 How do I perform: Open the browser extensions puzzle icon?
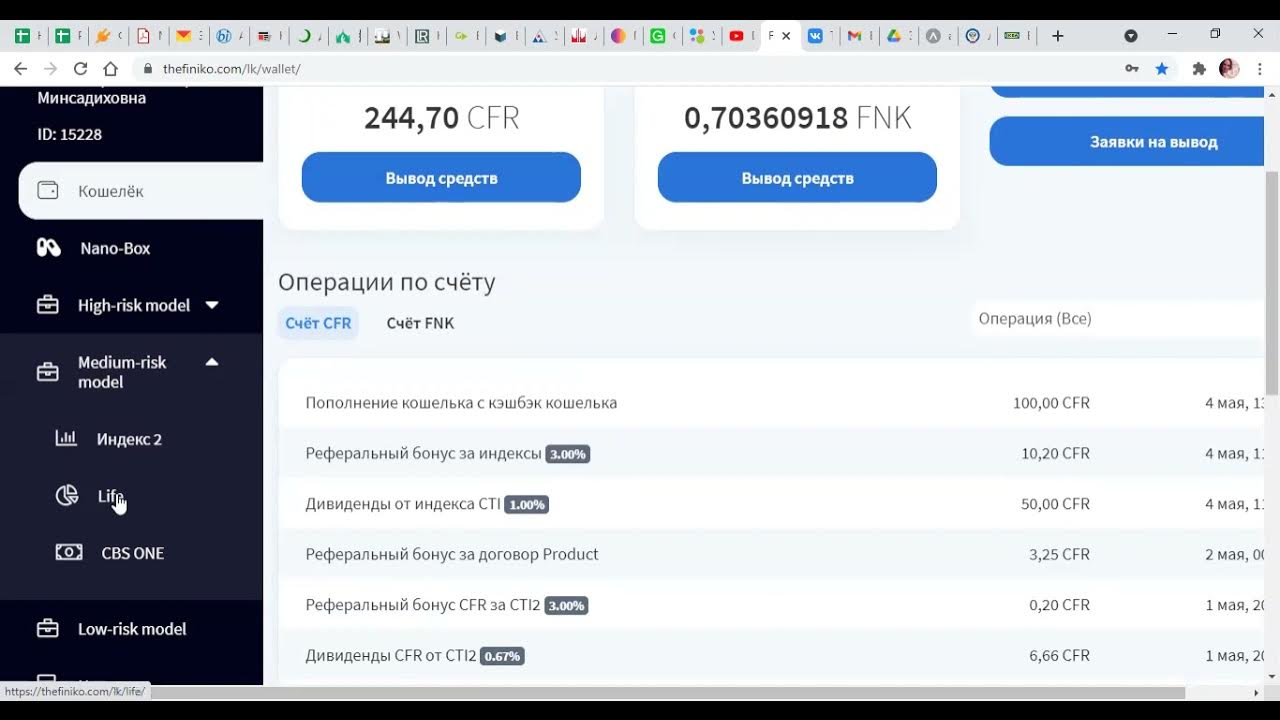click(1199, 69)
